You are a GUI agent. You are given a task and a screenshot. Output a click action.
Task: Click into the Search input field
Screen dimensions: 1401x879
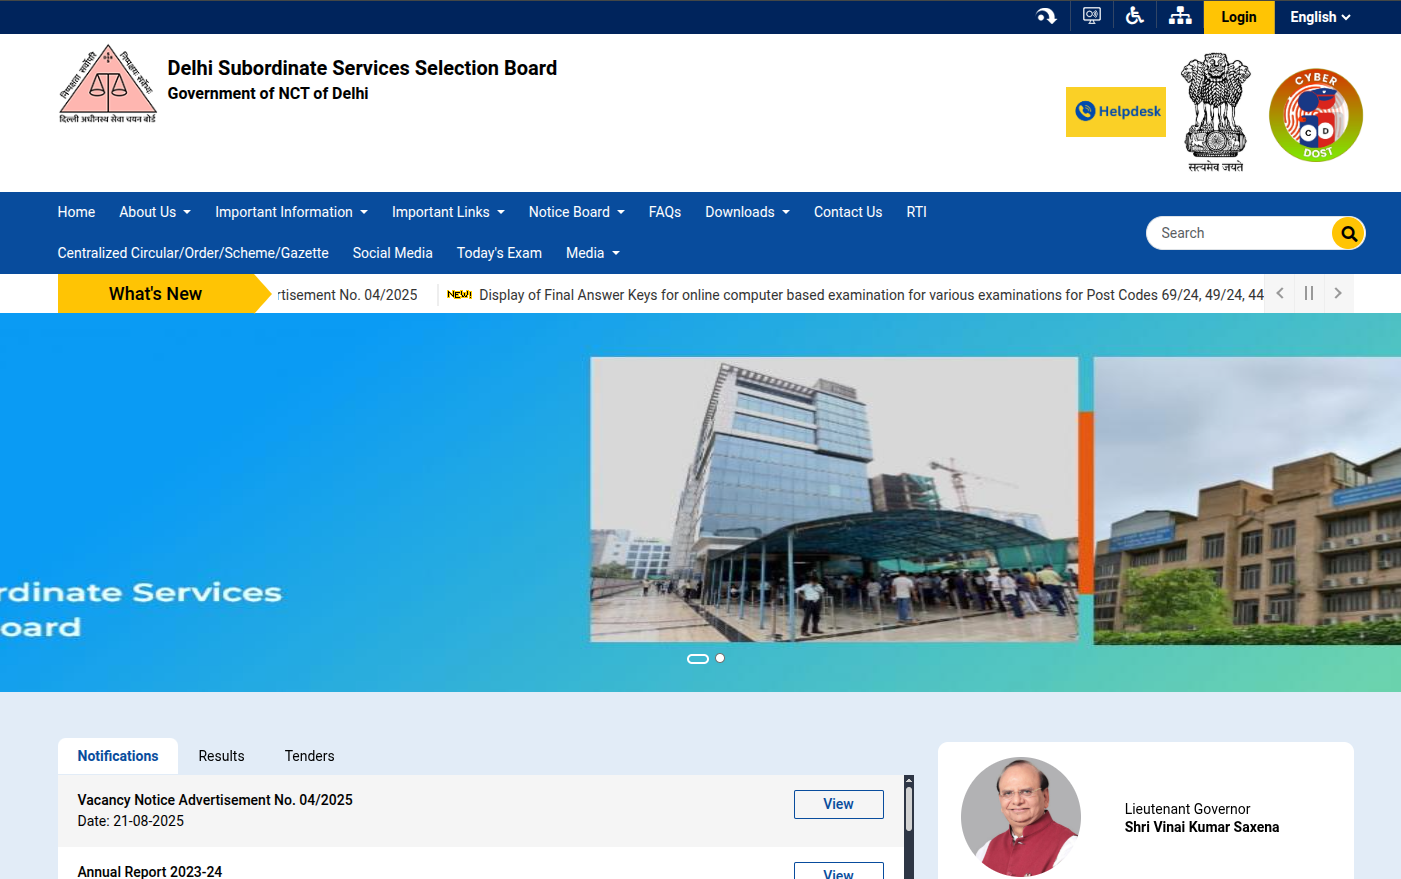(x=1240, y=233)
